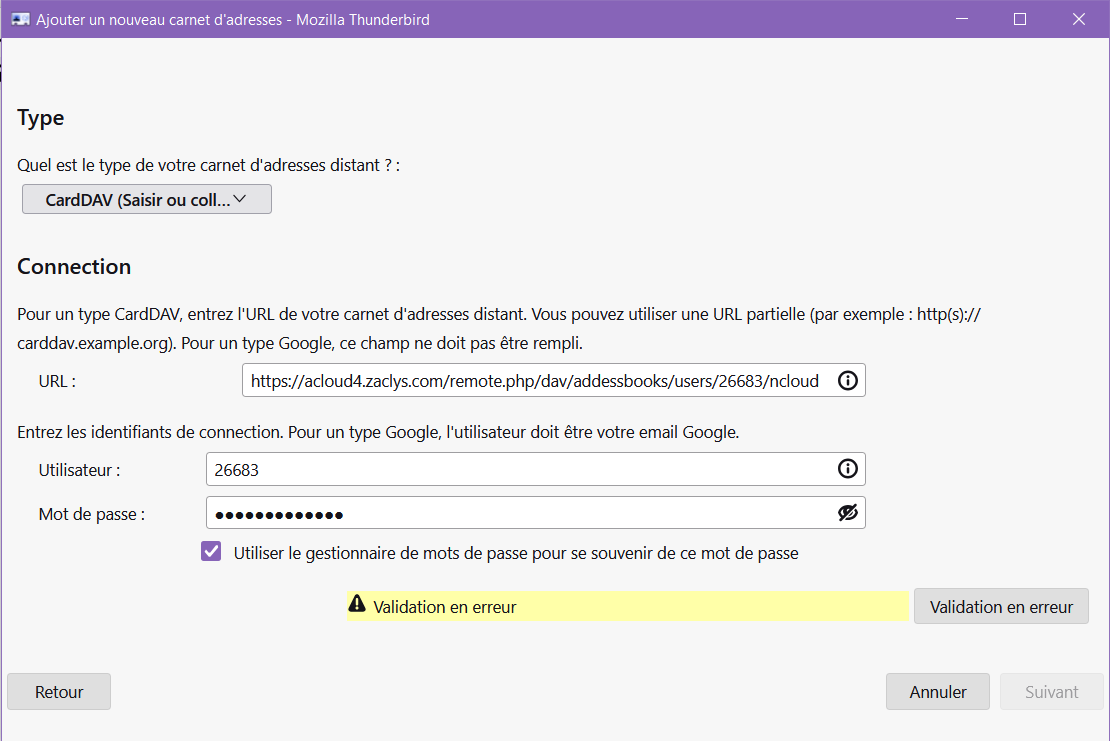Cancel the dialog with Annuler
Screen dimensions: 1110x741
(x=937, y=692)
